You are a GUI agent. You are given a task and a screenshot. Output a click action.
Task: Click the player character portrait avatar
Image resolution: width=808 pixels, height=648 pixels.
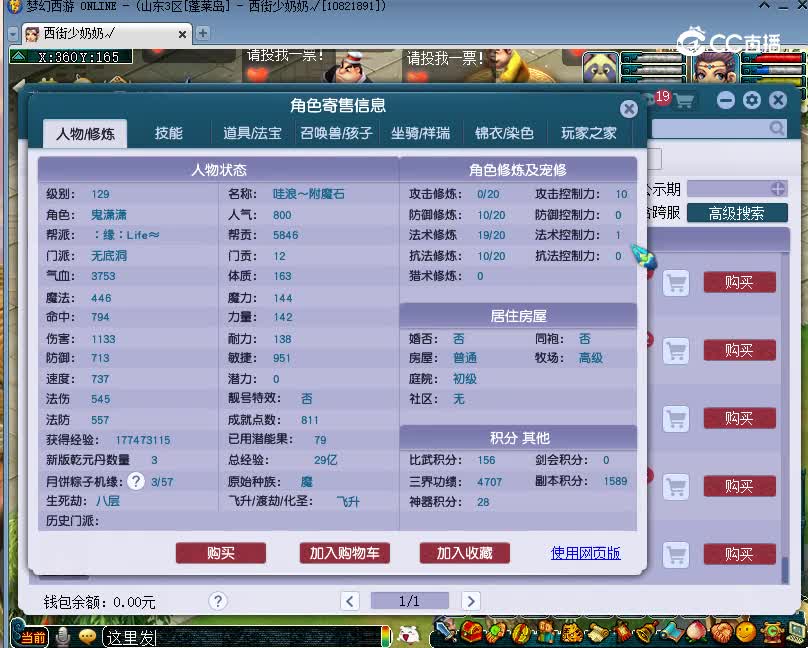point(715,67)
